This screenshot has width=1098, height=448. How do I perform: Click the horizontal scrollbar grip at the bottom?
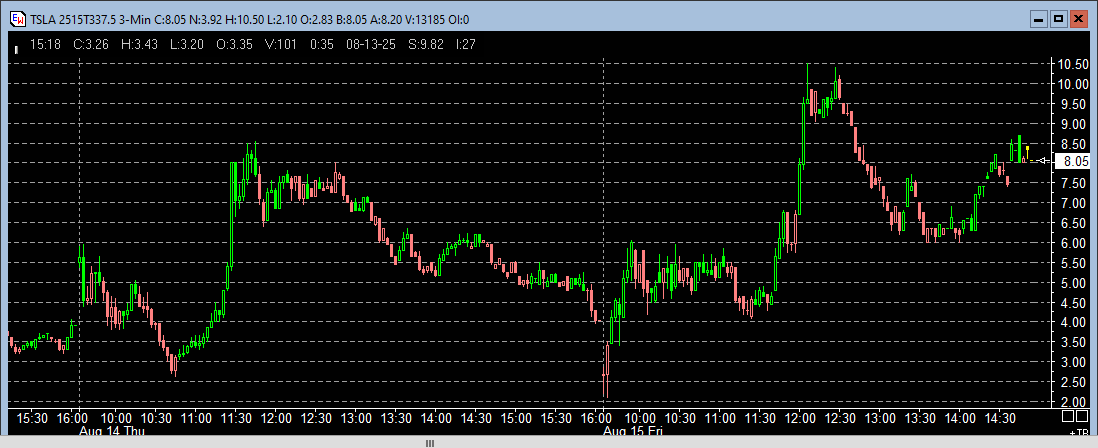430,443
